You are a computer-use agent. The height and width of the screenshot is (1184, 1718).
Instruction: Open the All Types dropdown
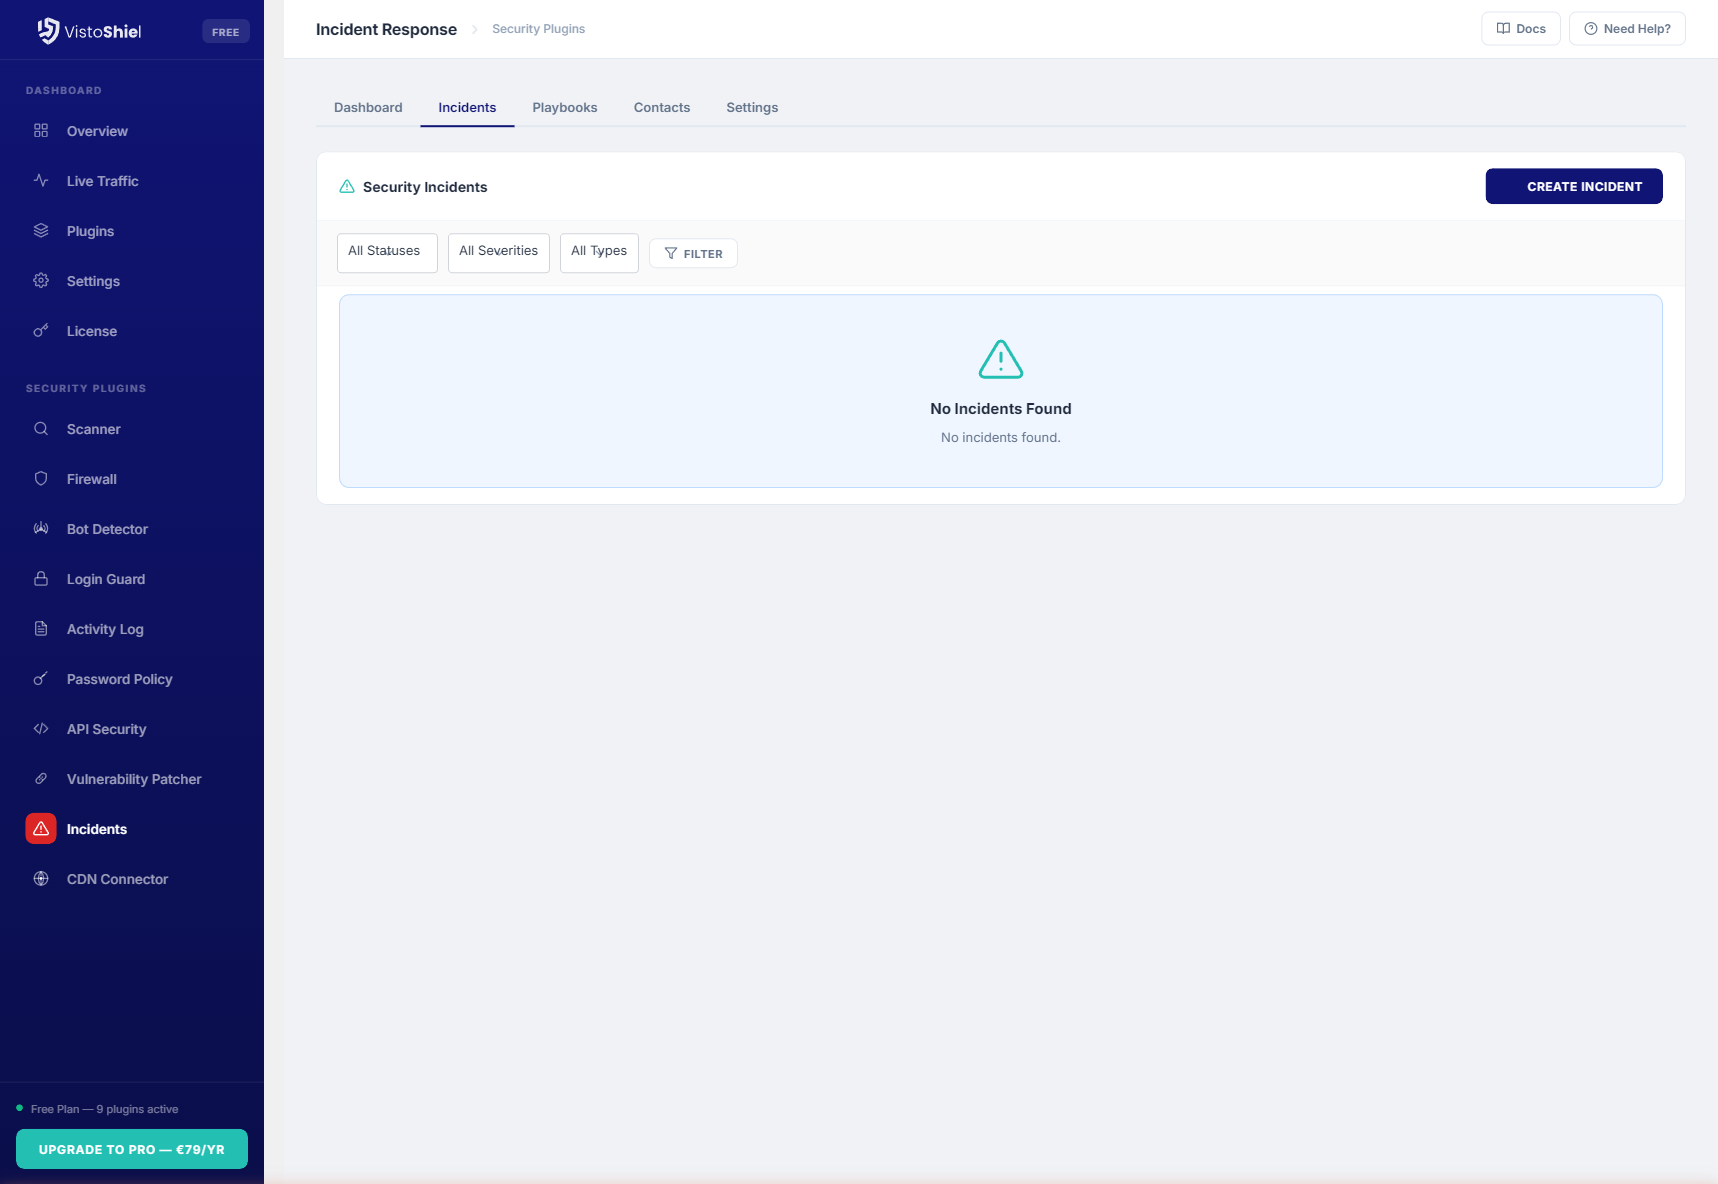tap(599, 252)
